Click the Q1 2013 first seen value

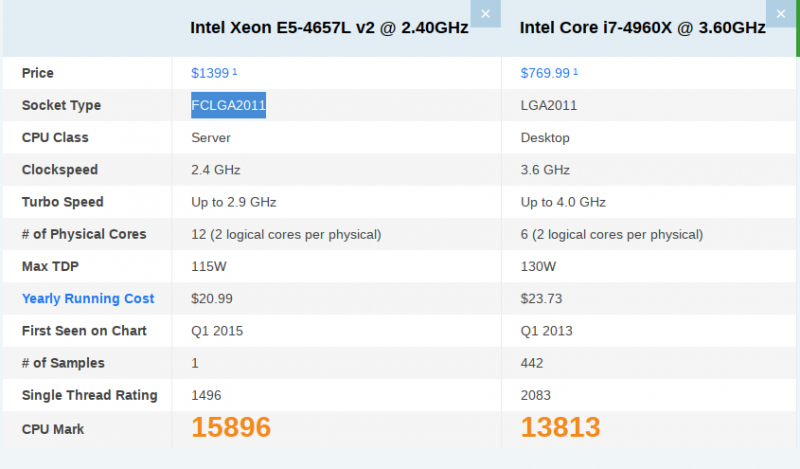(546, 331)
